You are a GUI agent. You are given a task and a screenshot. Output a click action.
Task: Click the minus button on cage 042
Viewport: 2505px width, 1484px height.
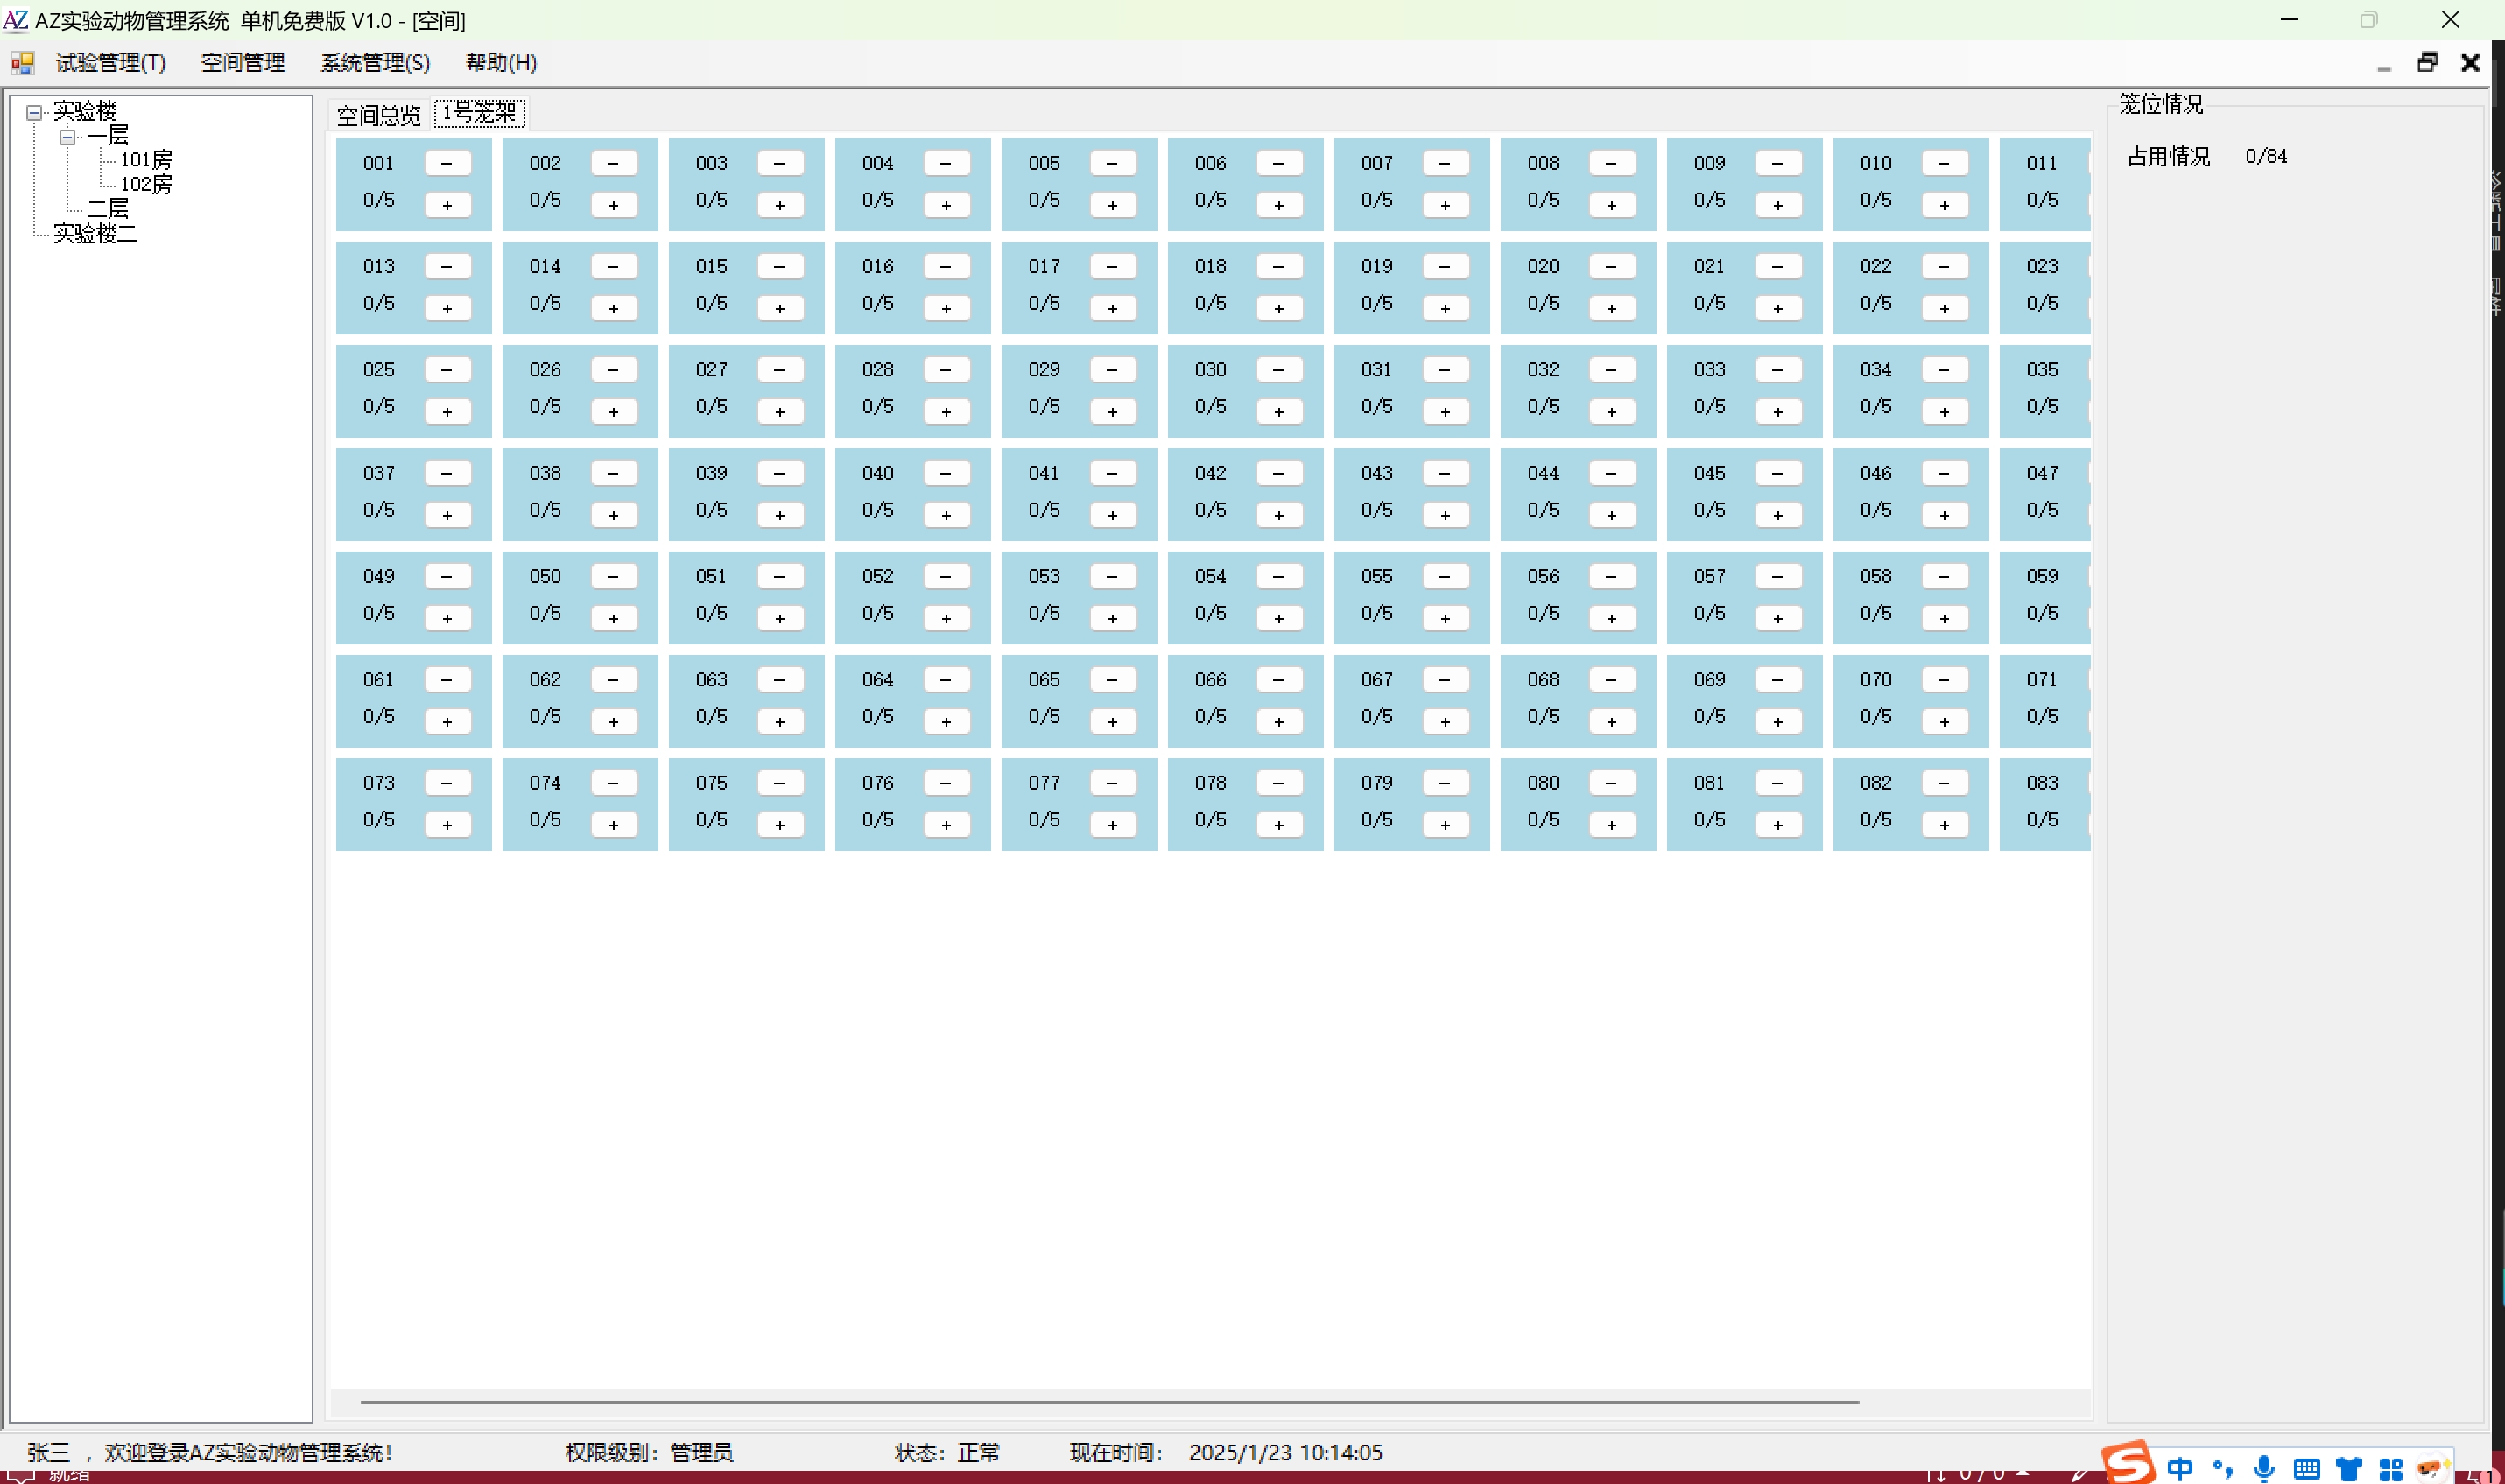[x=1279, y=472]
